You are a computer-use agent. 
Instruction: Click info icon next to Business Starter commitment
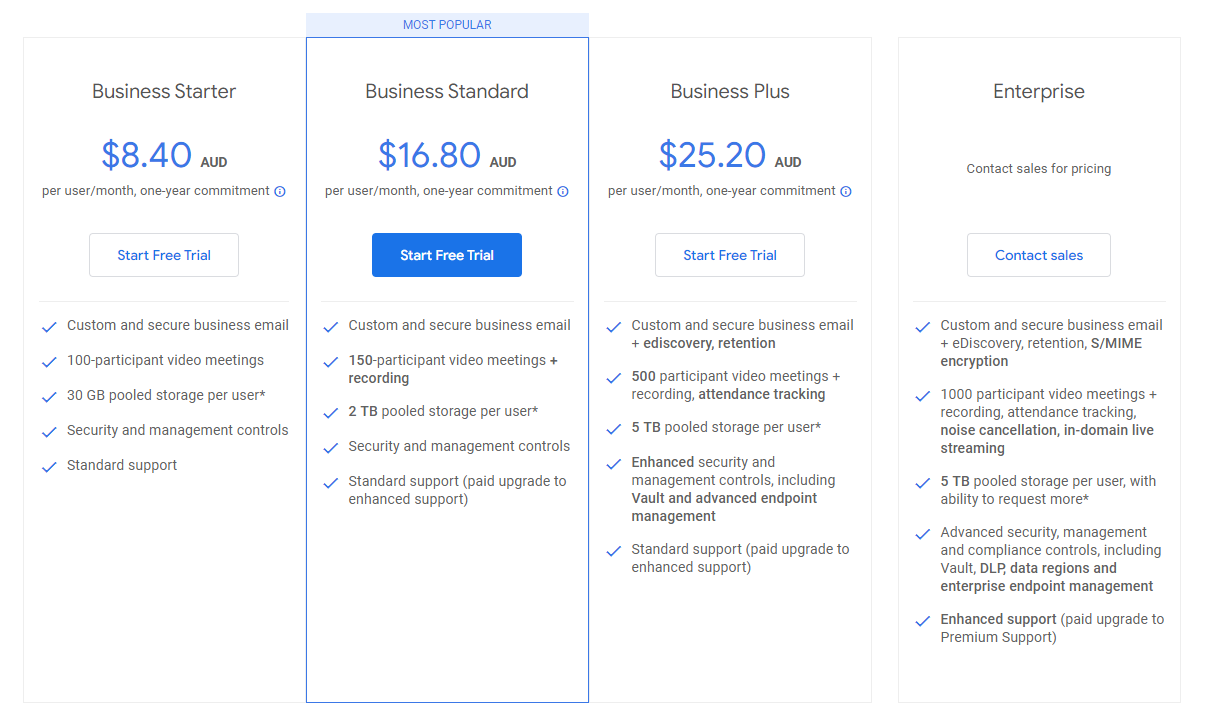click(280, 191)
